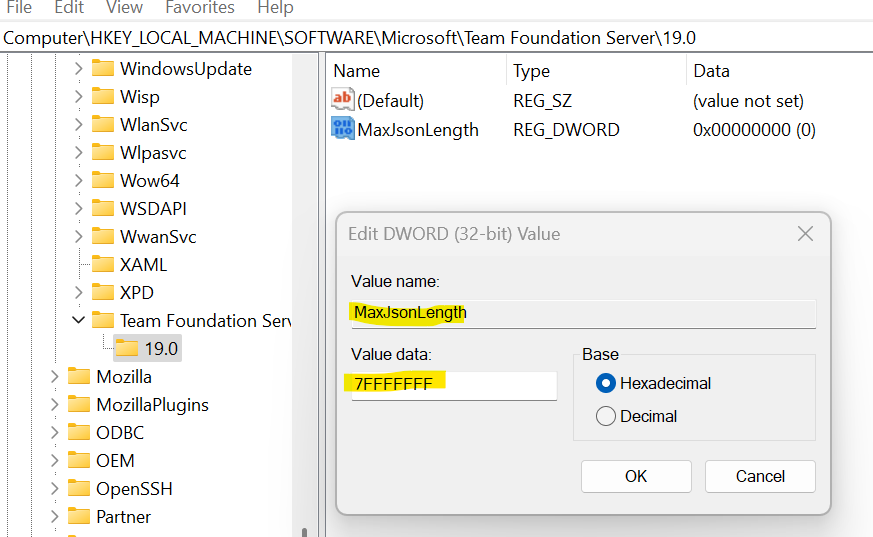Screen dimensions: 873x537
Task: Open the Edit menu
Action: (69, 7)
